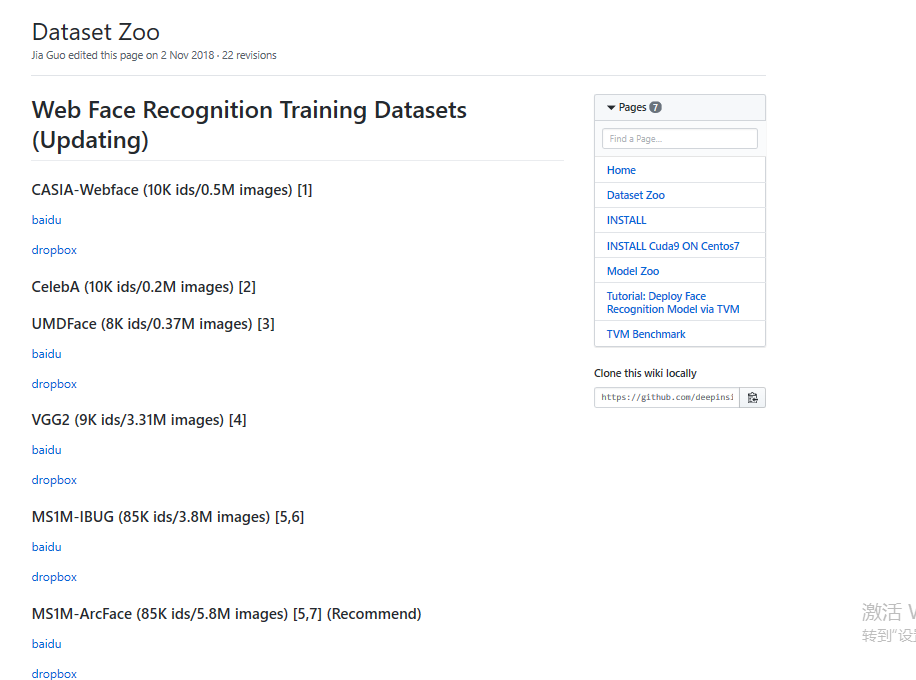916x680 pixels.
Task: Click the dropbox link for MS1M-IBUG
Action: pyautogui.click(x=54, y=577)
